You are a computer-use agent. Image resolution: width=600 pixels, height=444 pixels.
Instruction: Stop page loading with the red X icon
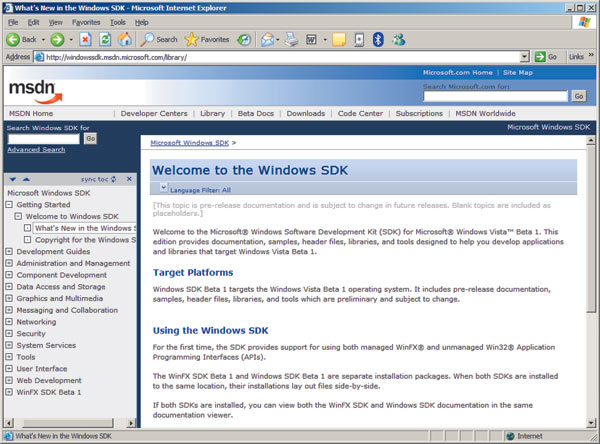pyautogui.click(x=85, y=39)
